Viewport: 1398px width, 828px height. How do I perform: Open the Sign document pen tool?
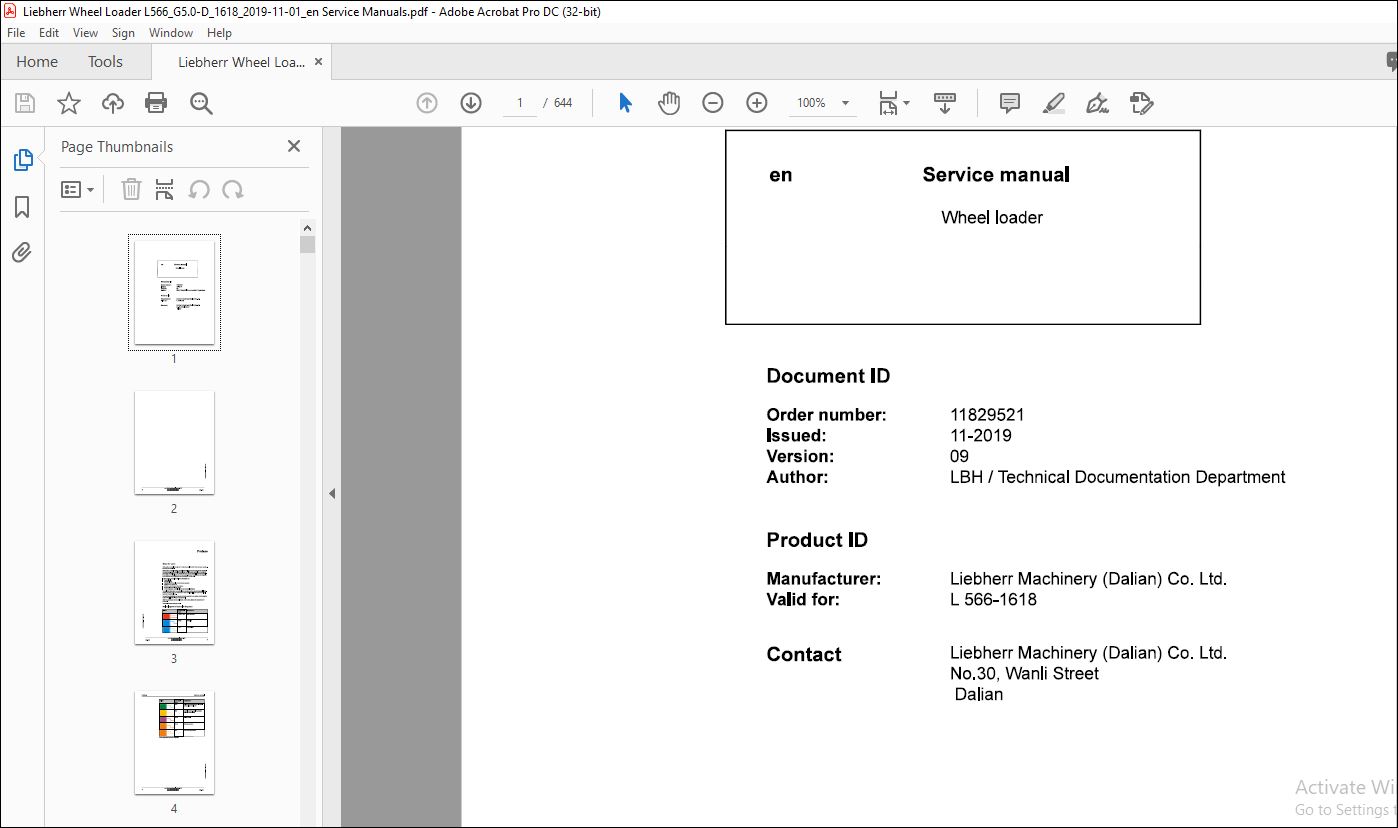(x=1097, y=103)
